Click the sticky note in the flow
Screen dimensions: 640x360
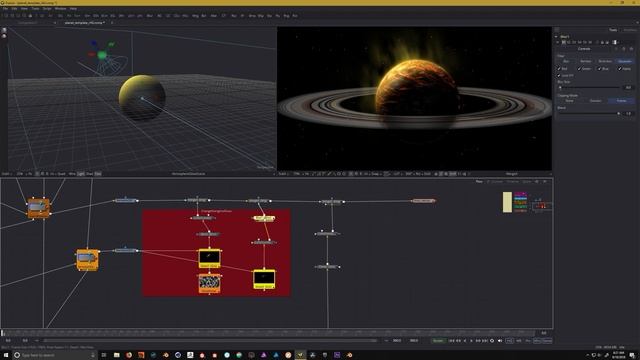pos(507,202)
